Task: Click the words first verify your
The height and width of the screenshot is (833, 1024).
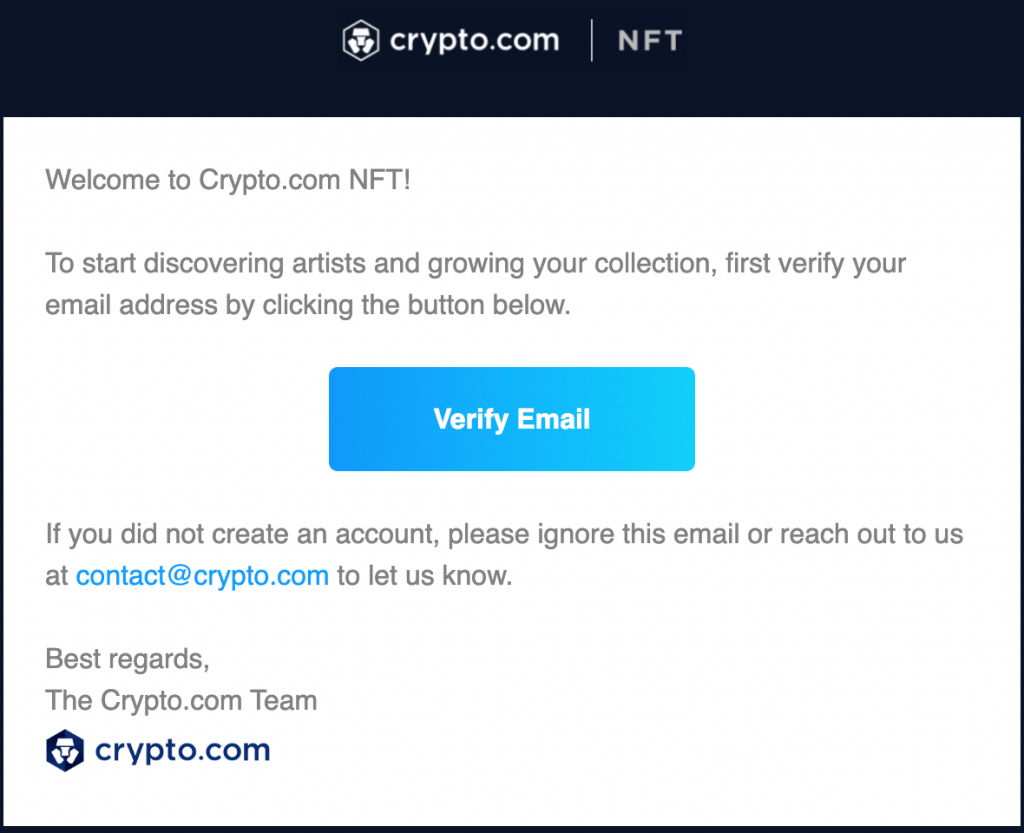Action: (x=816, y=264)
